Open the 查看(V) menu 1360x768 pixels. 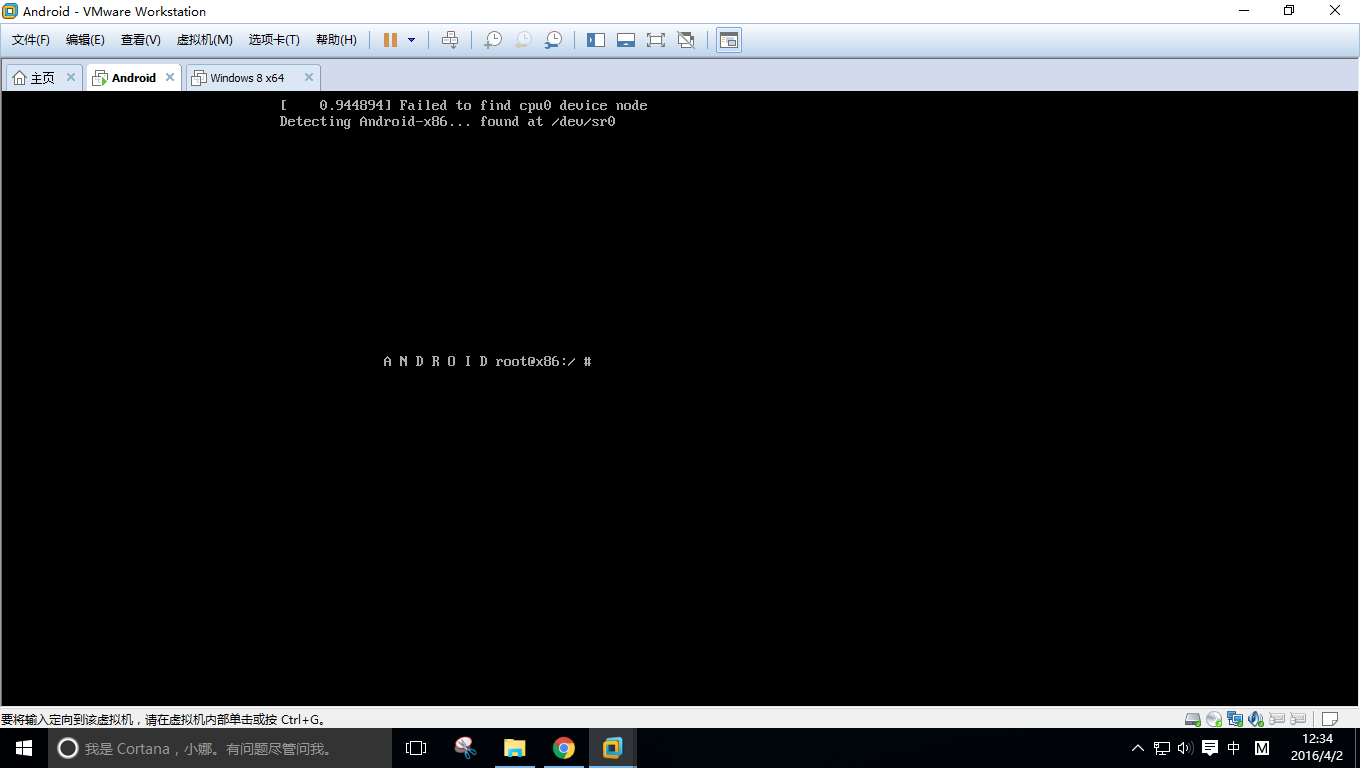click(141, 40)
